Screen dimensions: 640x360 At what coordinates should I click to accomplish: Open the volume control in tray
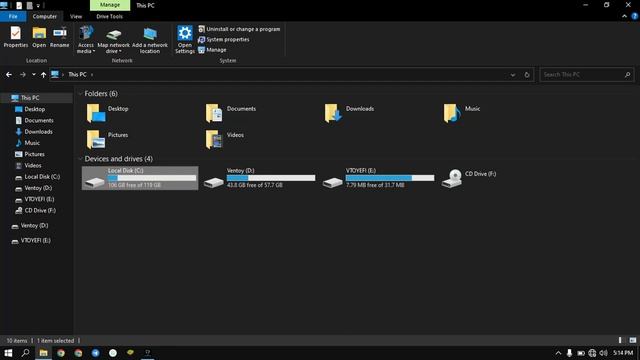[x=604, y=353]
